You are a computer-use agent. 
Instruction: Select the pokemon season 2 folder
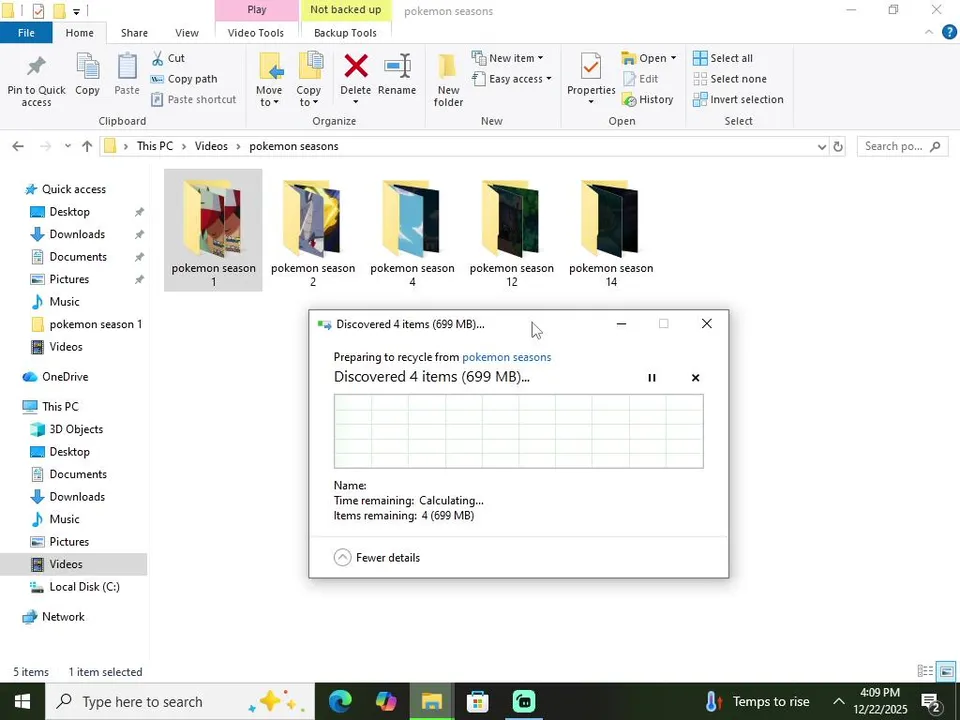point(313,231)
